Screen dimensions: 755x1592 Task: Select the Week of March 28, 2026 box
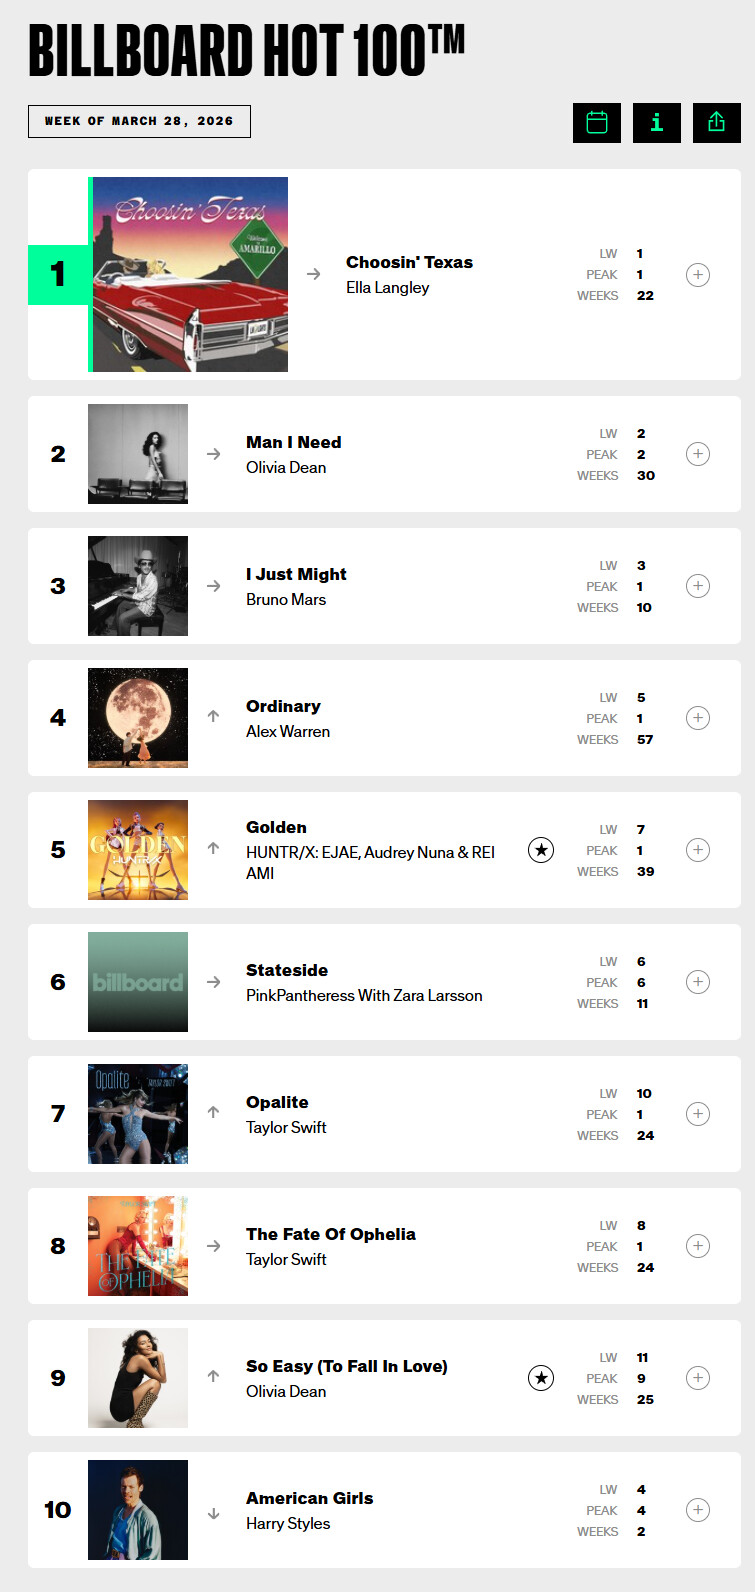[x=139, y=121]
